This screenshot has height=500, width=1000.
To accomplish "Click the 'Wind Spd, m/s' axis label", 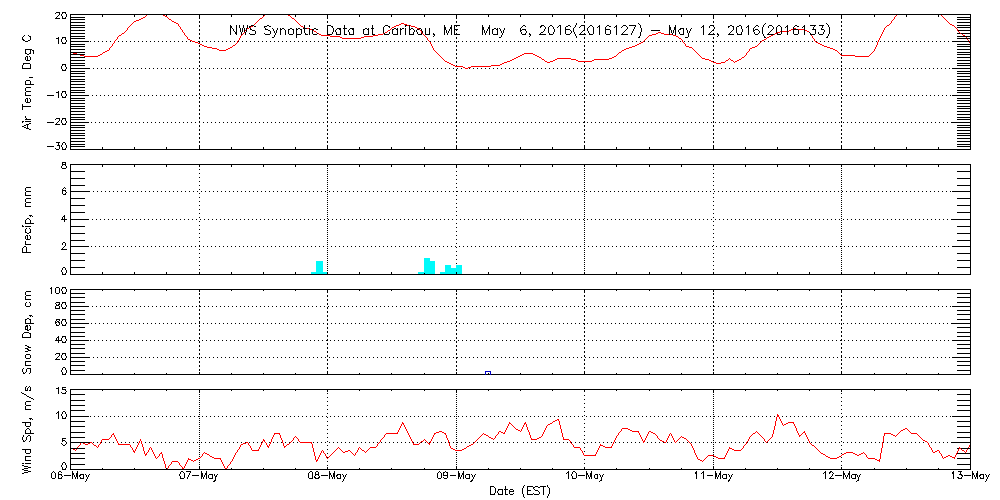I will 27,430.
